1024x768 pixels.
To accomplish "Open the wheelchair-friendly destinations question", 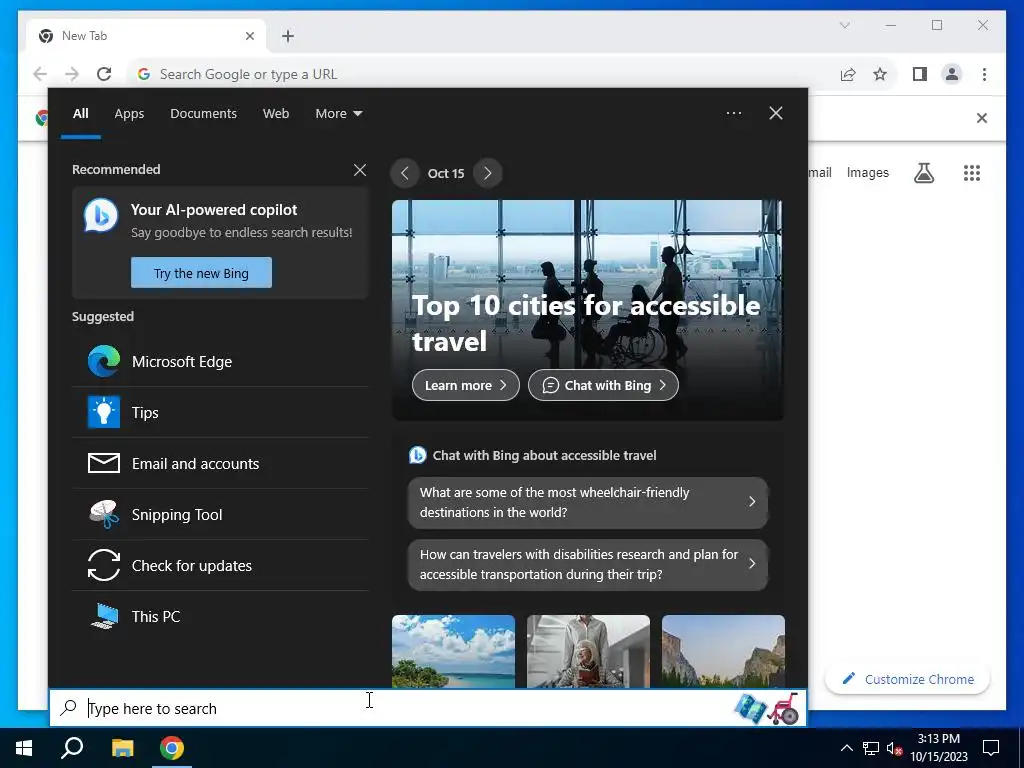I will [588, 502].
